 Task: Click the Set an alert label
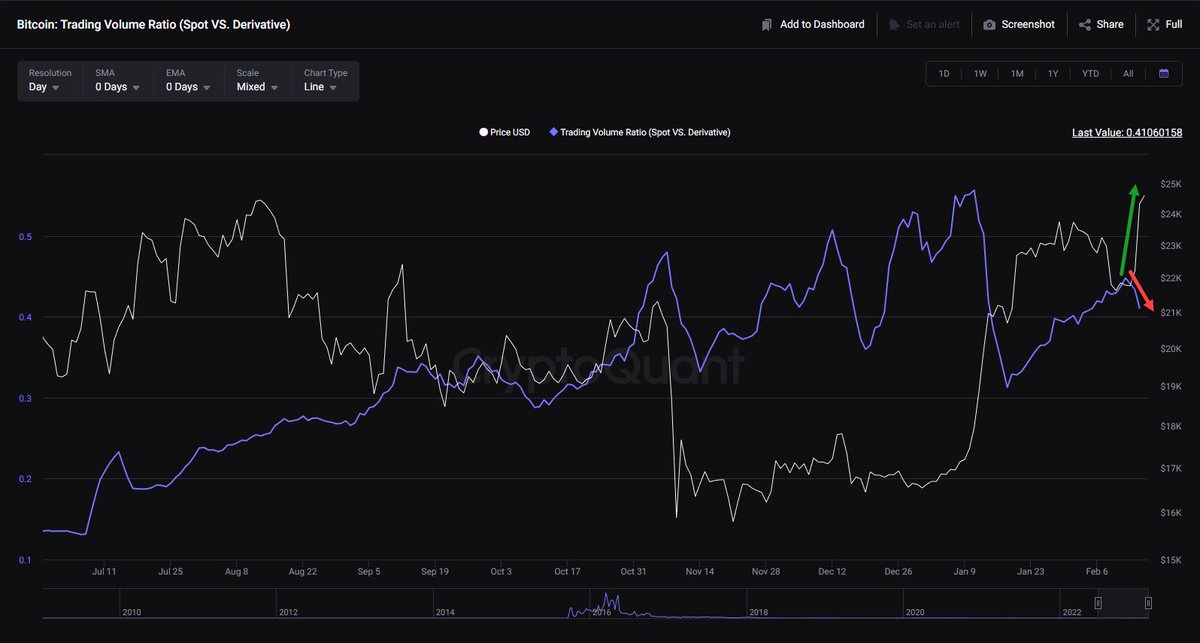[x=933, y=24]
